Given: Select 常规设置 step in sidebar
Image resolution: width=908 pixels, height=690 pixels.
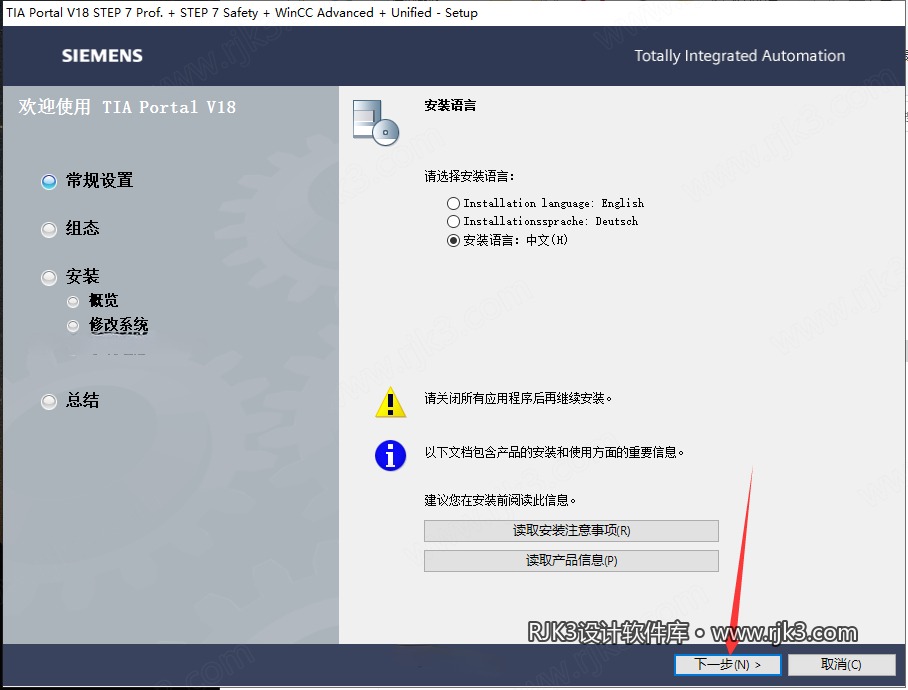Looking at the screenshot, I should (x=100, y=180).
